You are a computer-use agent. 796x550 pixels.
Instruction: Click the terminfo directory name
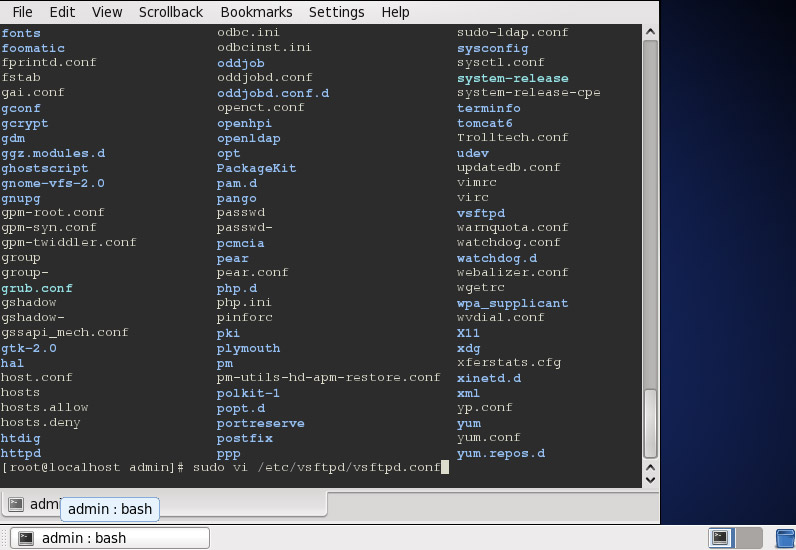489,108
